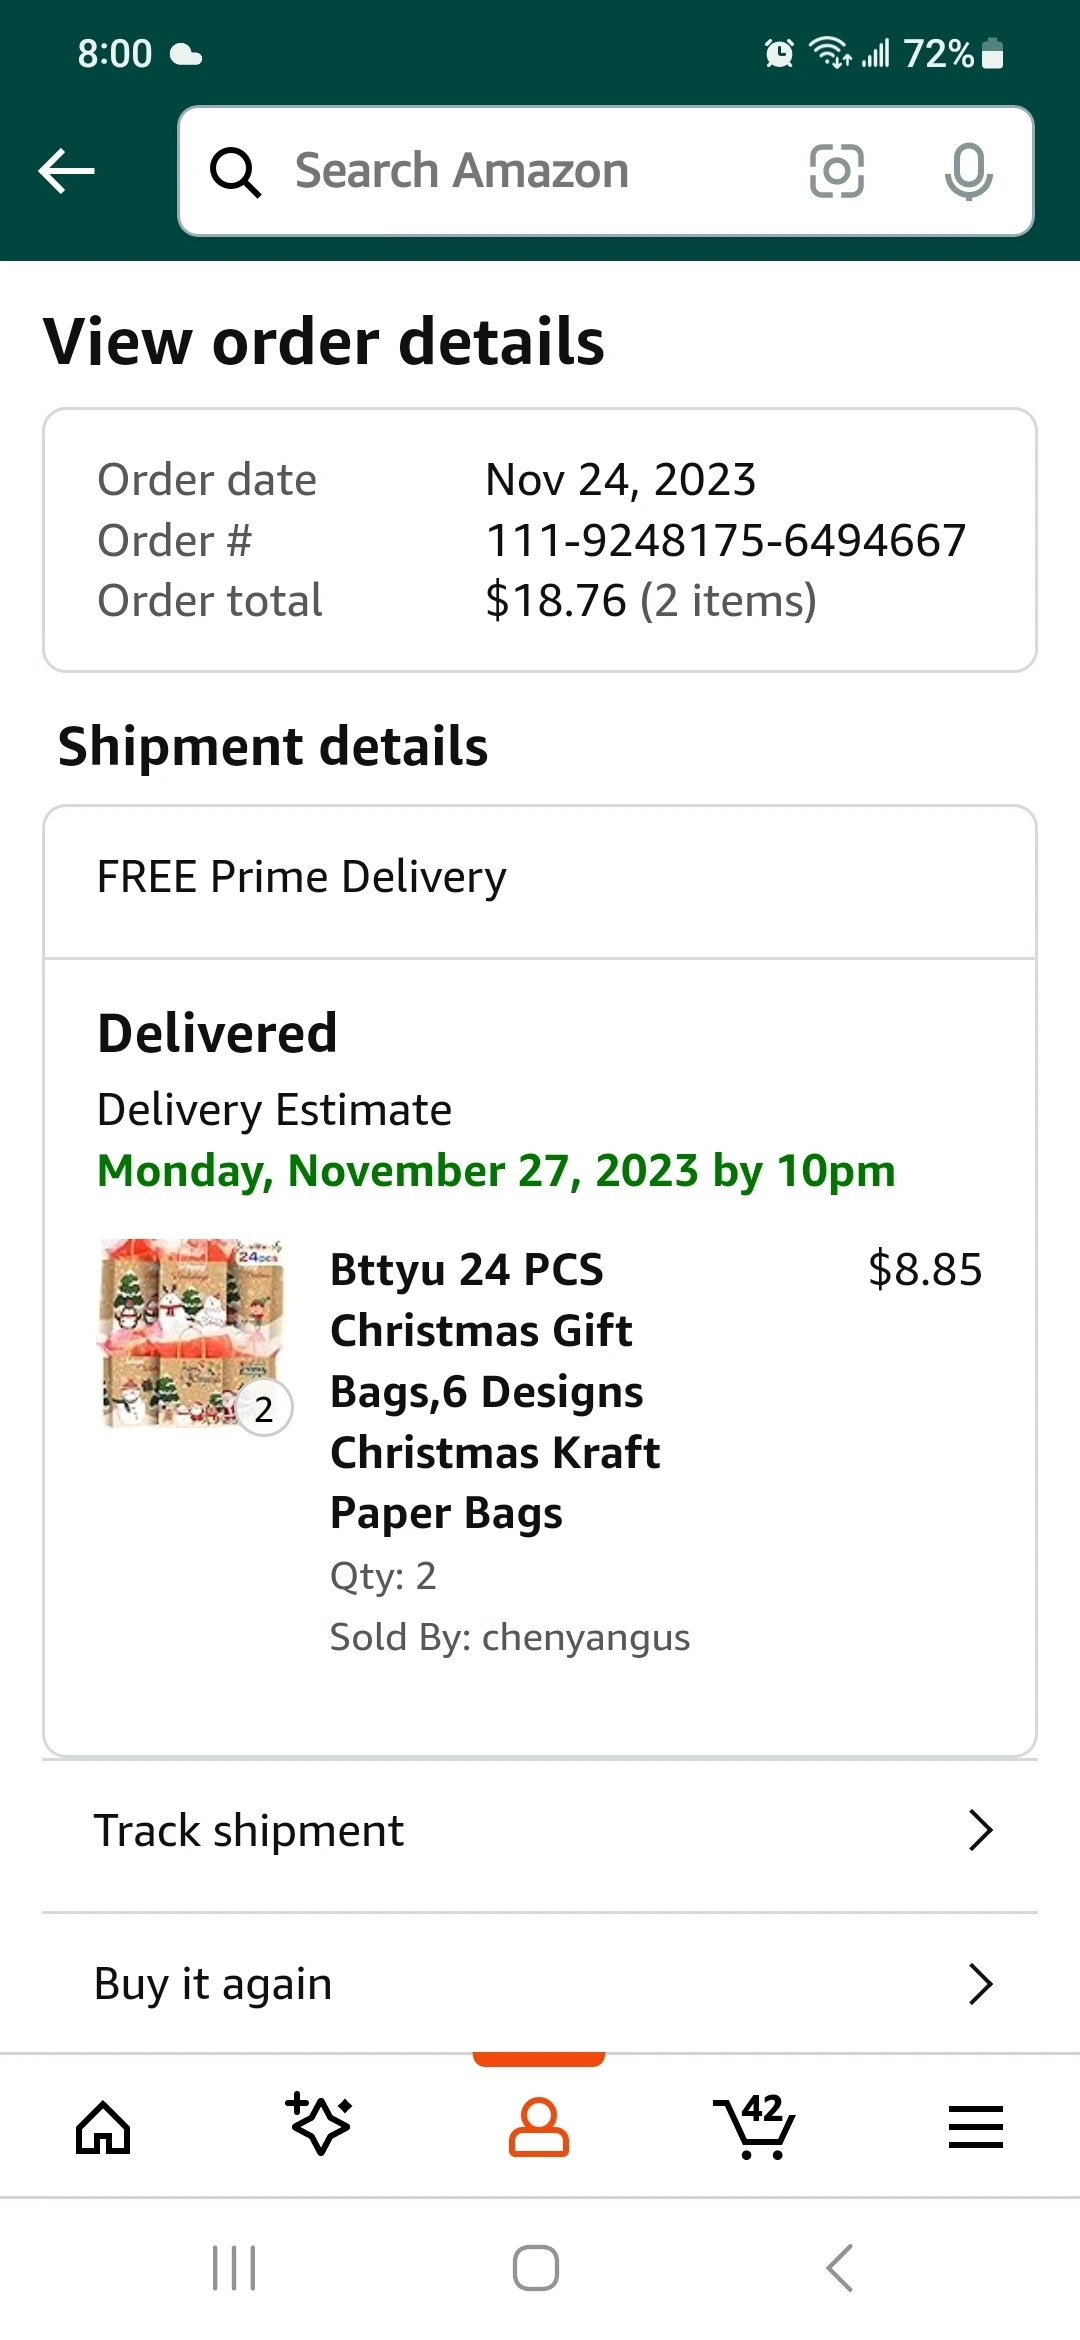
Task: Tap the microphone voice search icon
Action: click(968, 171)
